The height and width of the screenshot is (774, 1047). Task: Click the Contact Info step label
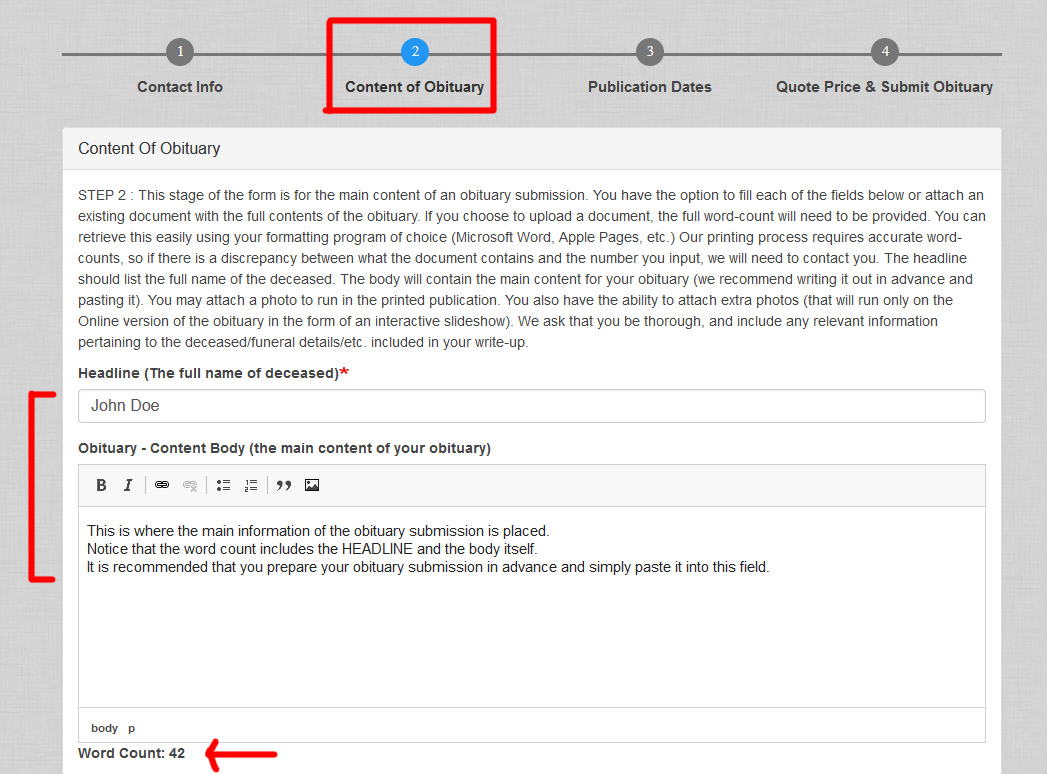180,87
